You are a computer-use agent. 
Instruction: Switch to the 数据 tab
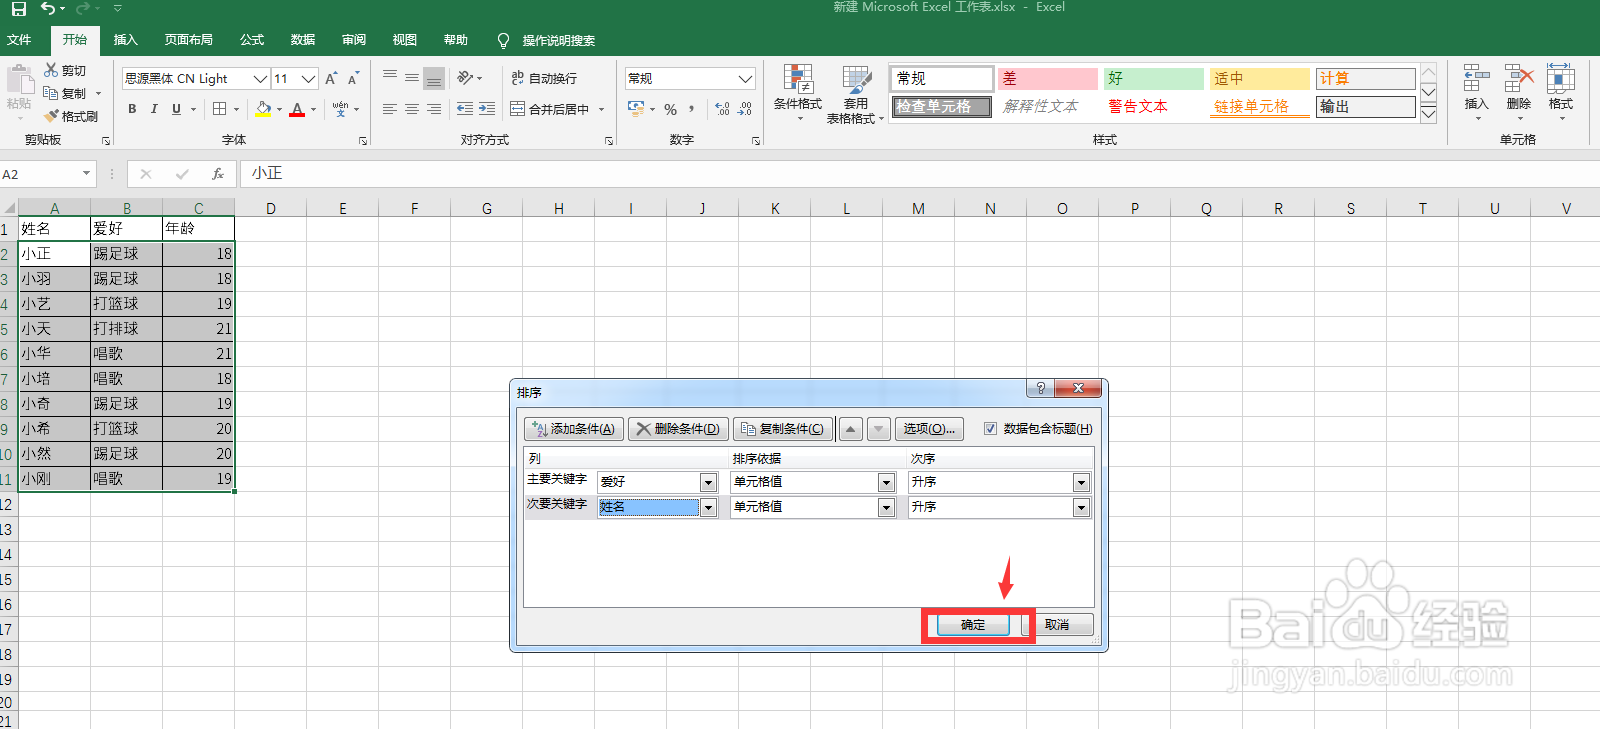pos(303,40)
